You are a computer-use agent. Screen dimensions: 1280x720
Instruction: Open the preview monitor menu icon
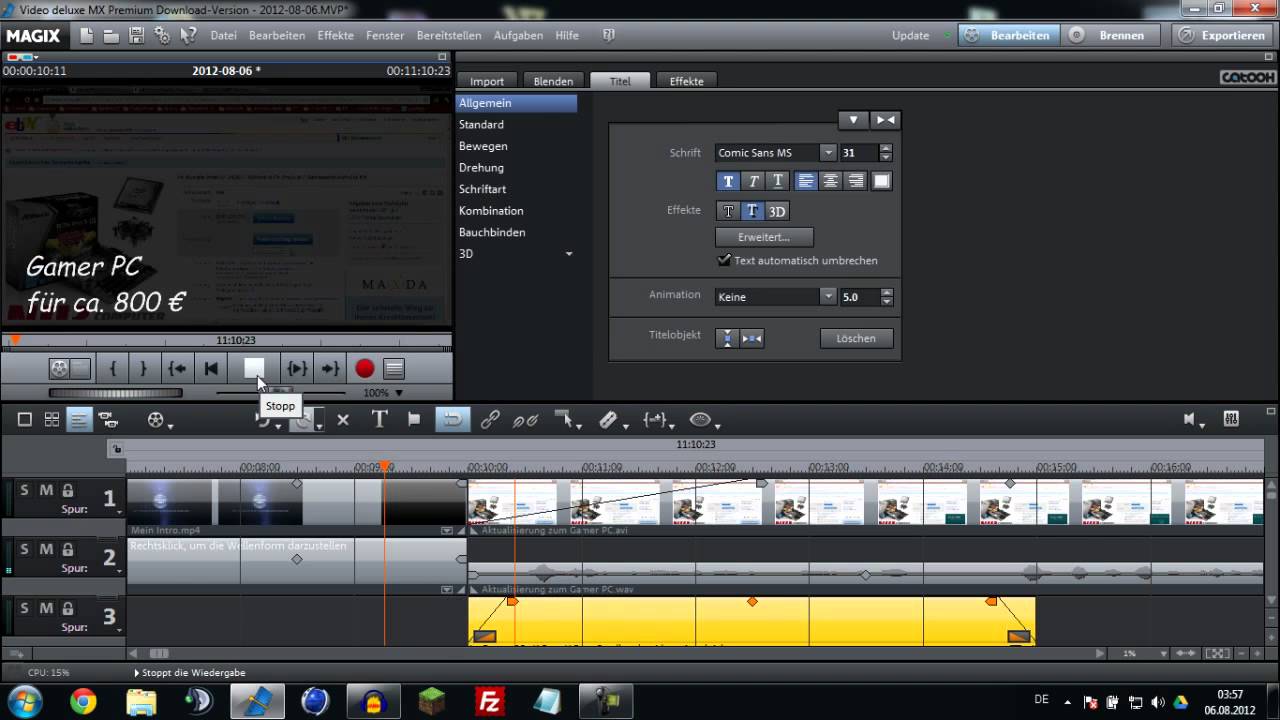click(x=394, y=369)
